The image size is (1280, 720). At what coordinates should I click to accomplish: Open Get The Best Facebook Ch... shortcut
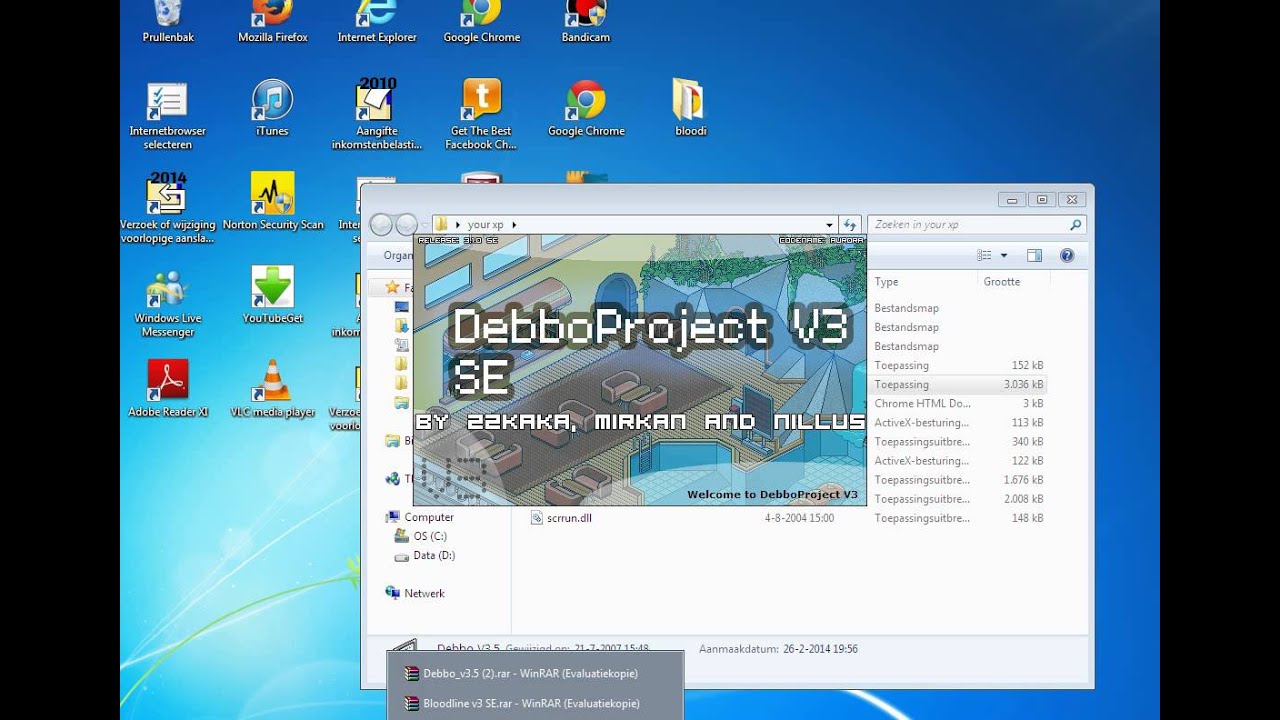[481, 116]
